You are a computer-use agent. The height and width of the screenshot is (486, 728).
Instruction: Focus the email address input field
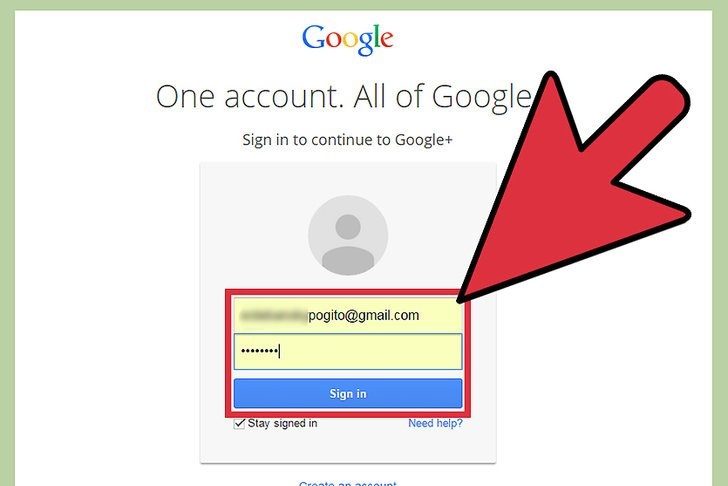pos(348,315)
